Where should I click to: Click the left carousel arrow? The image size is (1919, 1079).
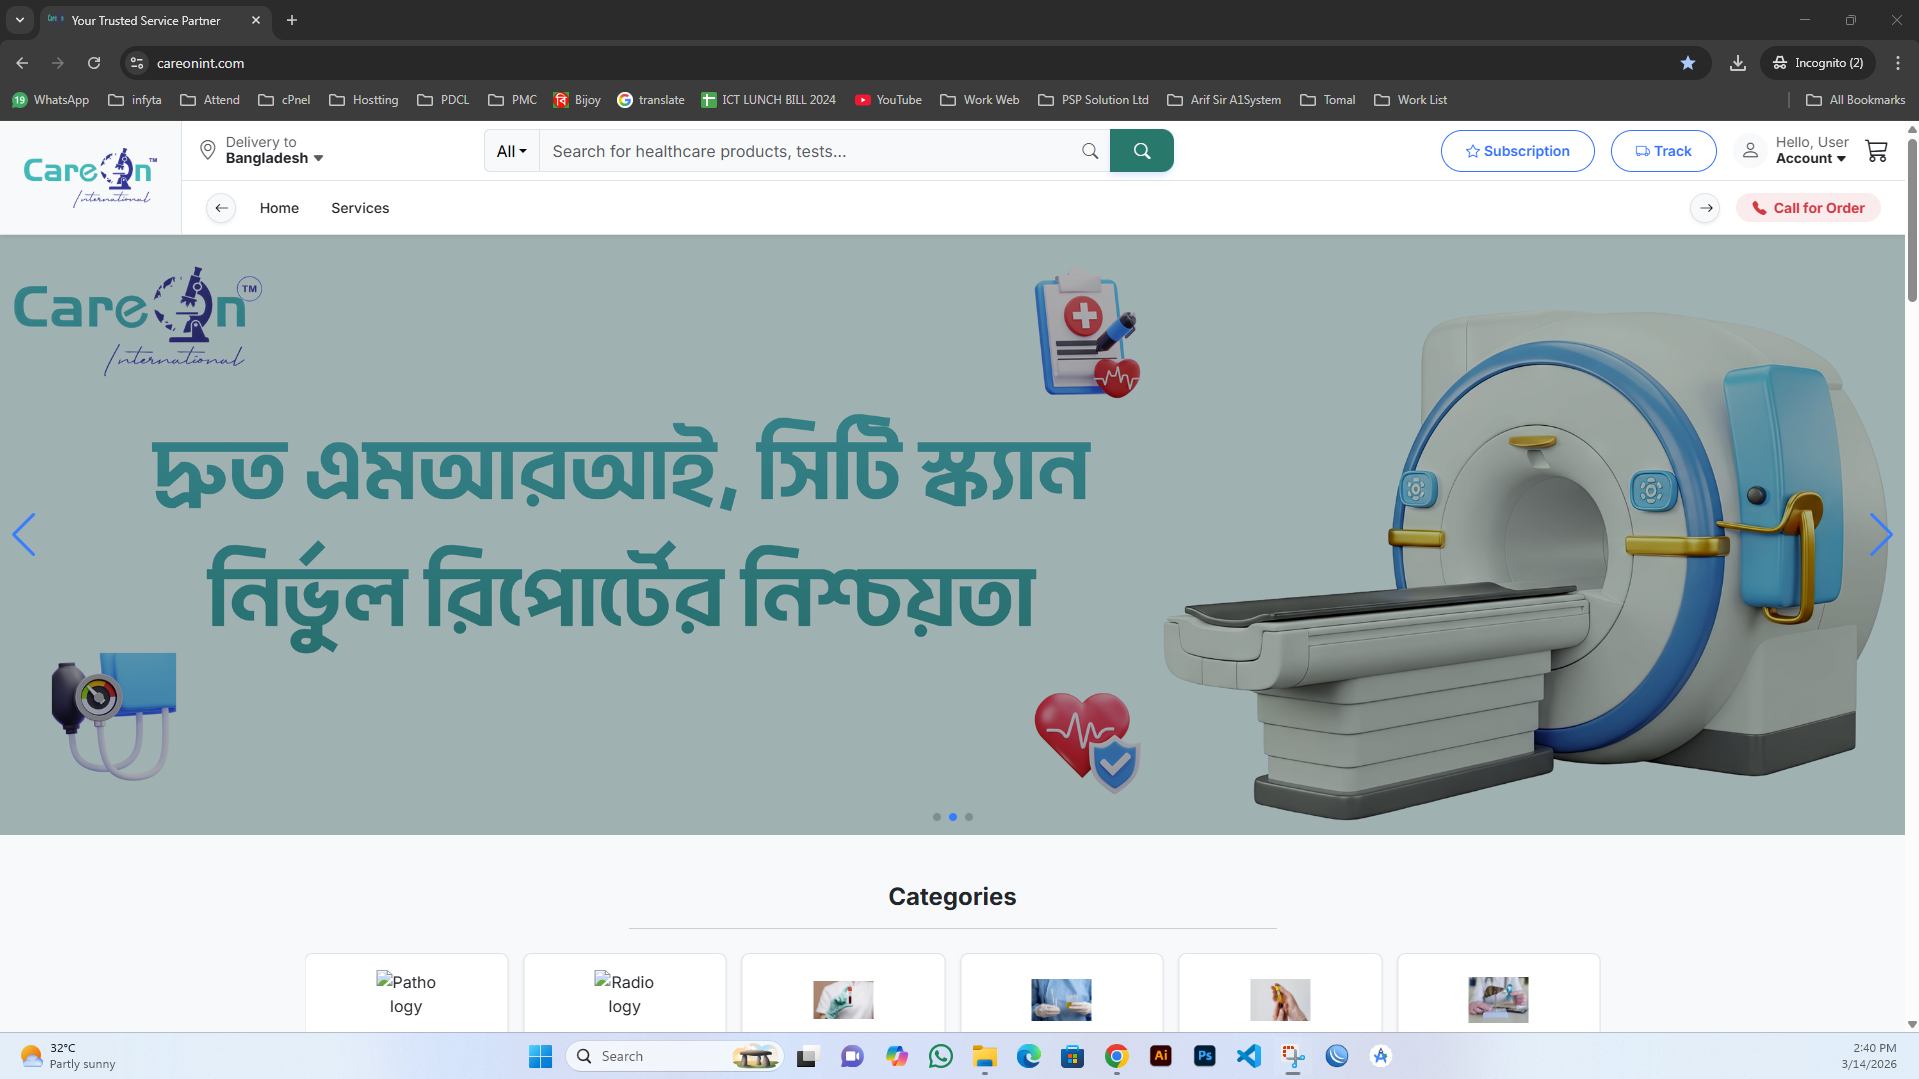pyautogui.click(x=26, y=535)
